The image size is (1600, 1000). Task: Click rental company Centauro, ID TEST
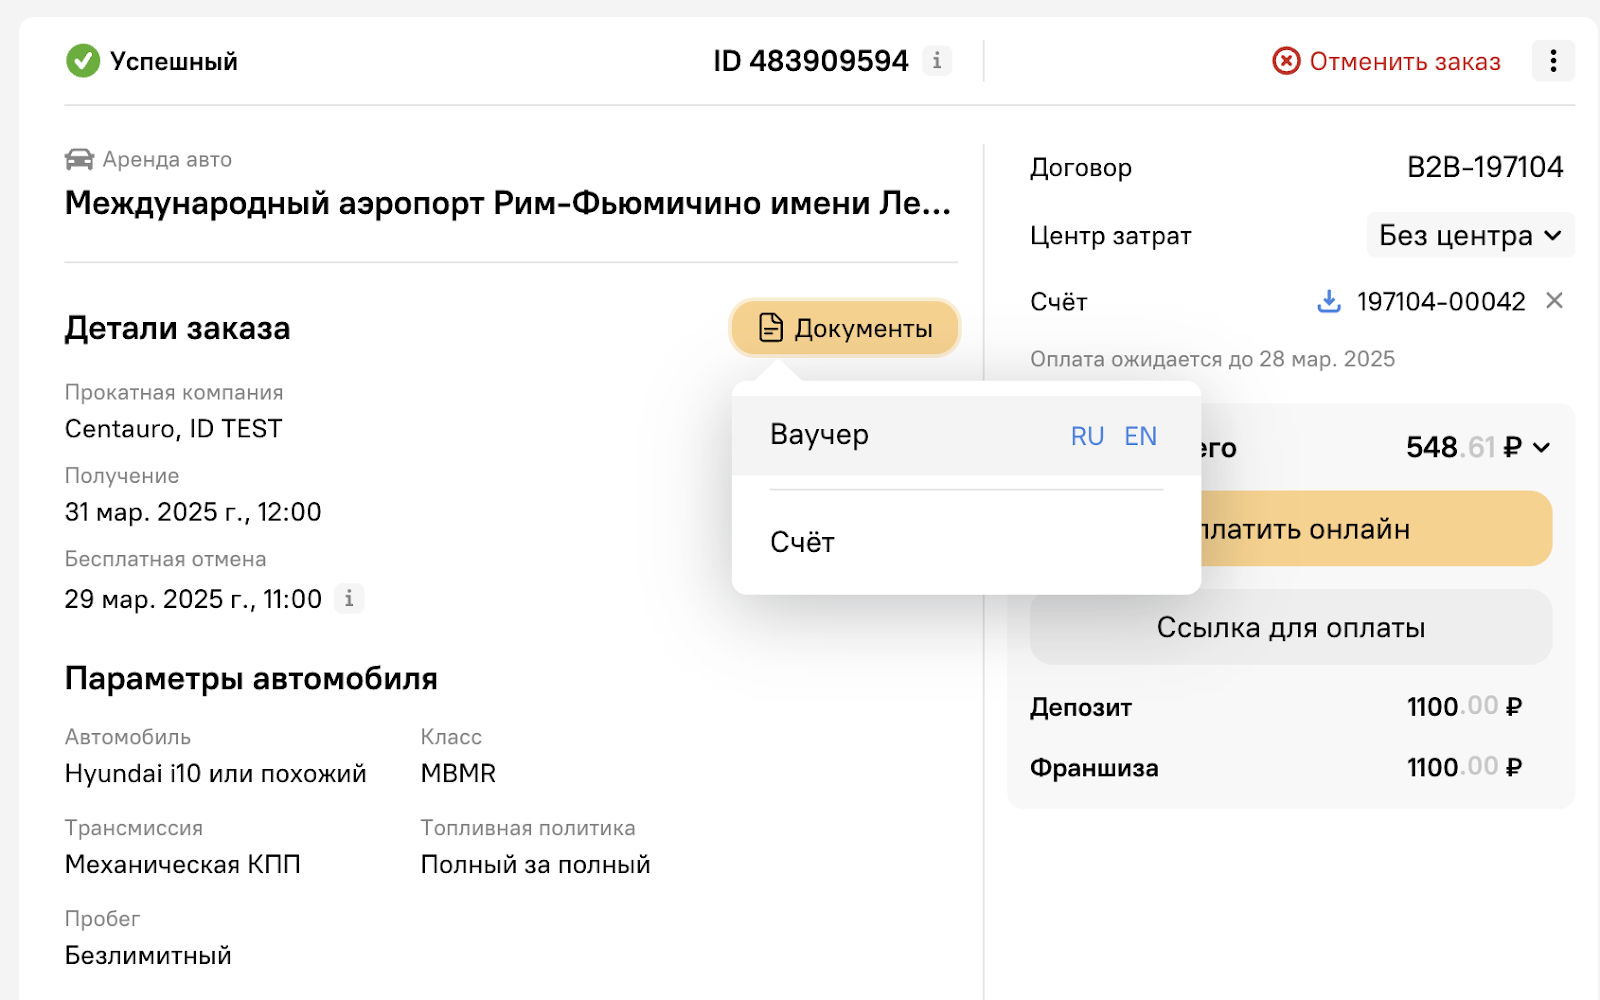174,429
